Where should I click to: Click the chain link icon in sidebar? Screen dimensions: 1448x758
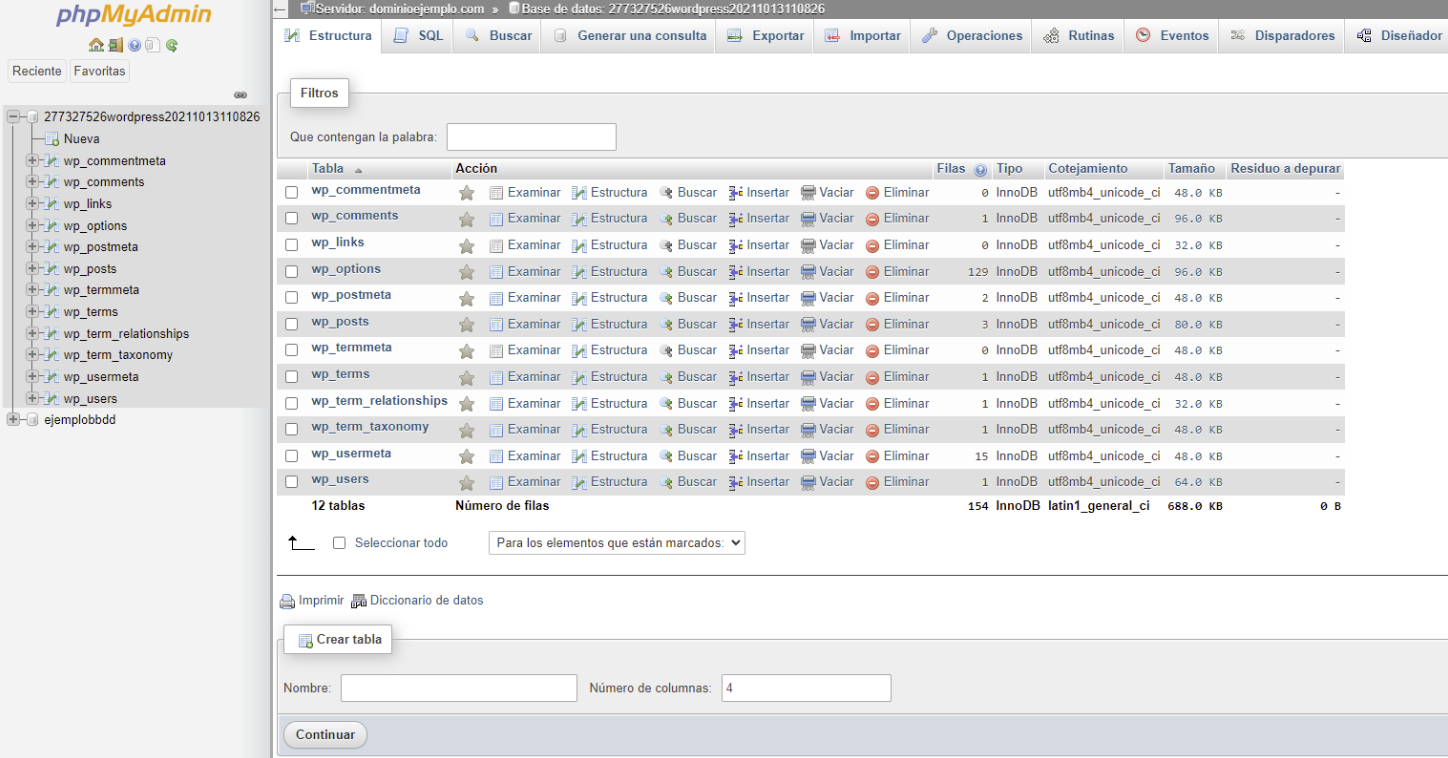click(x=240, y=95)
